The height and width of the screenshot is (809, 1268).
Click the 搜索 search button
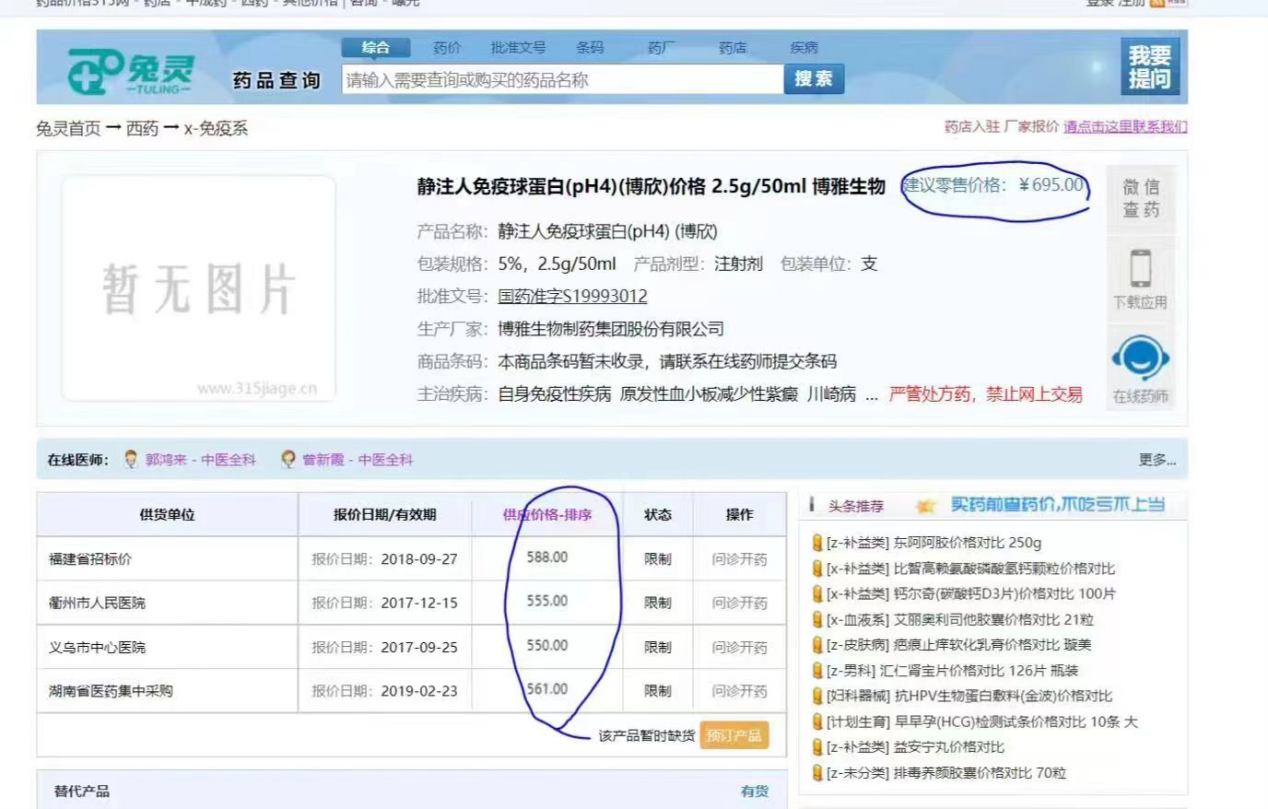coord(814,79)
